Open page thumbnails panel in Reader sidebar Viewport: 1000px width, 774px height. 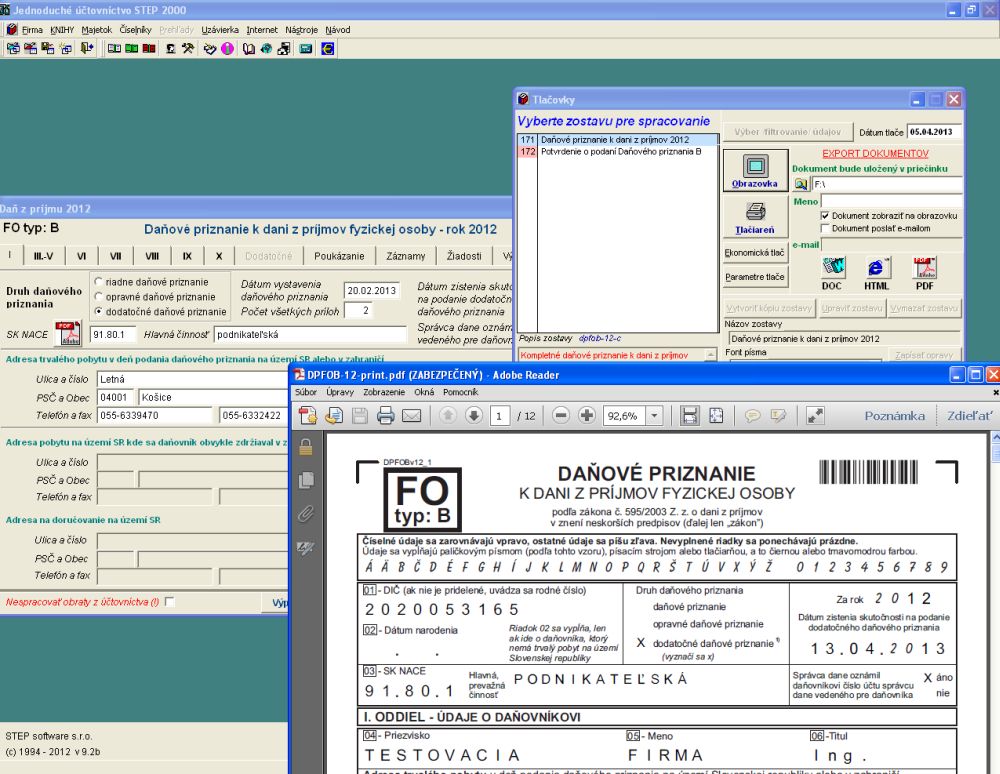306,480
